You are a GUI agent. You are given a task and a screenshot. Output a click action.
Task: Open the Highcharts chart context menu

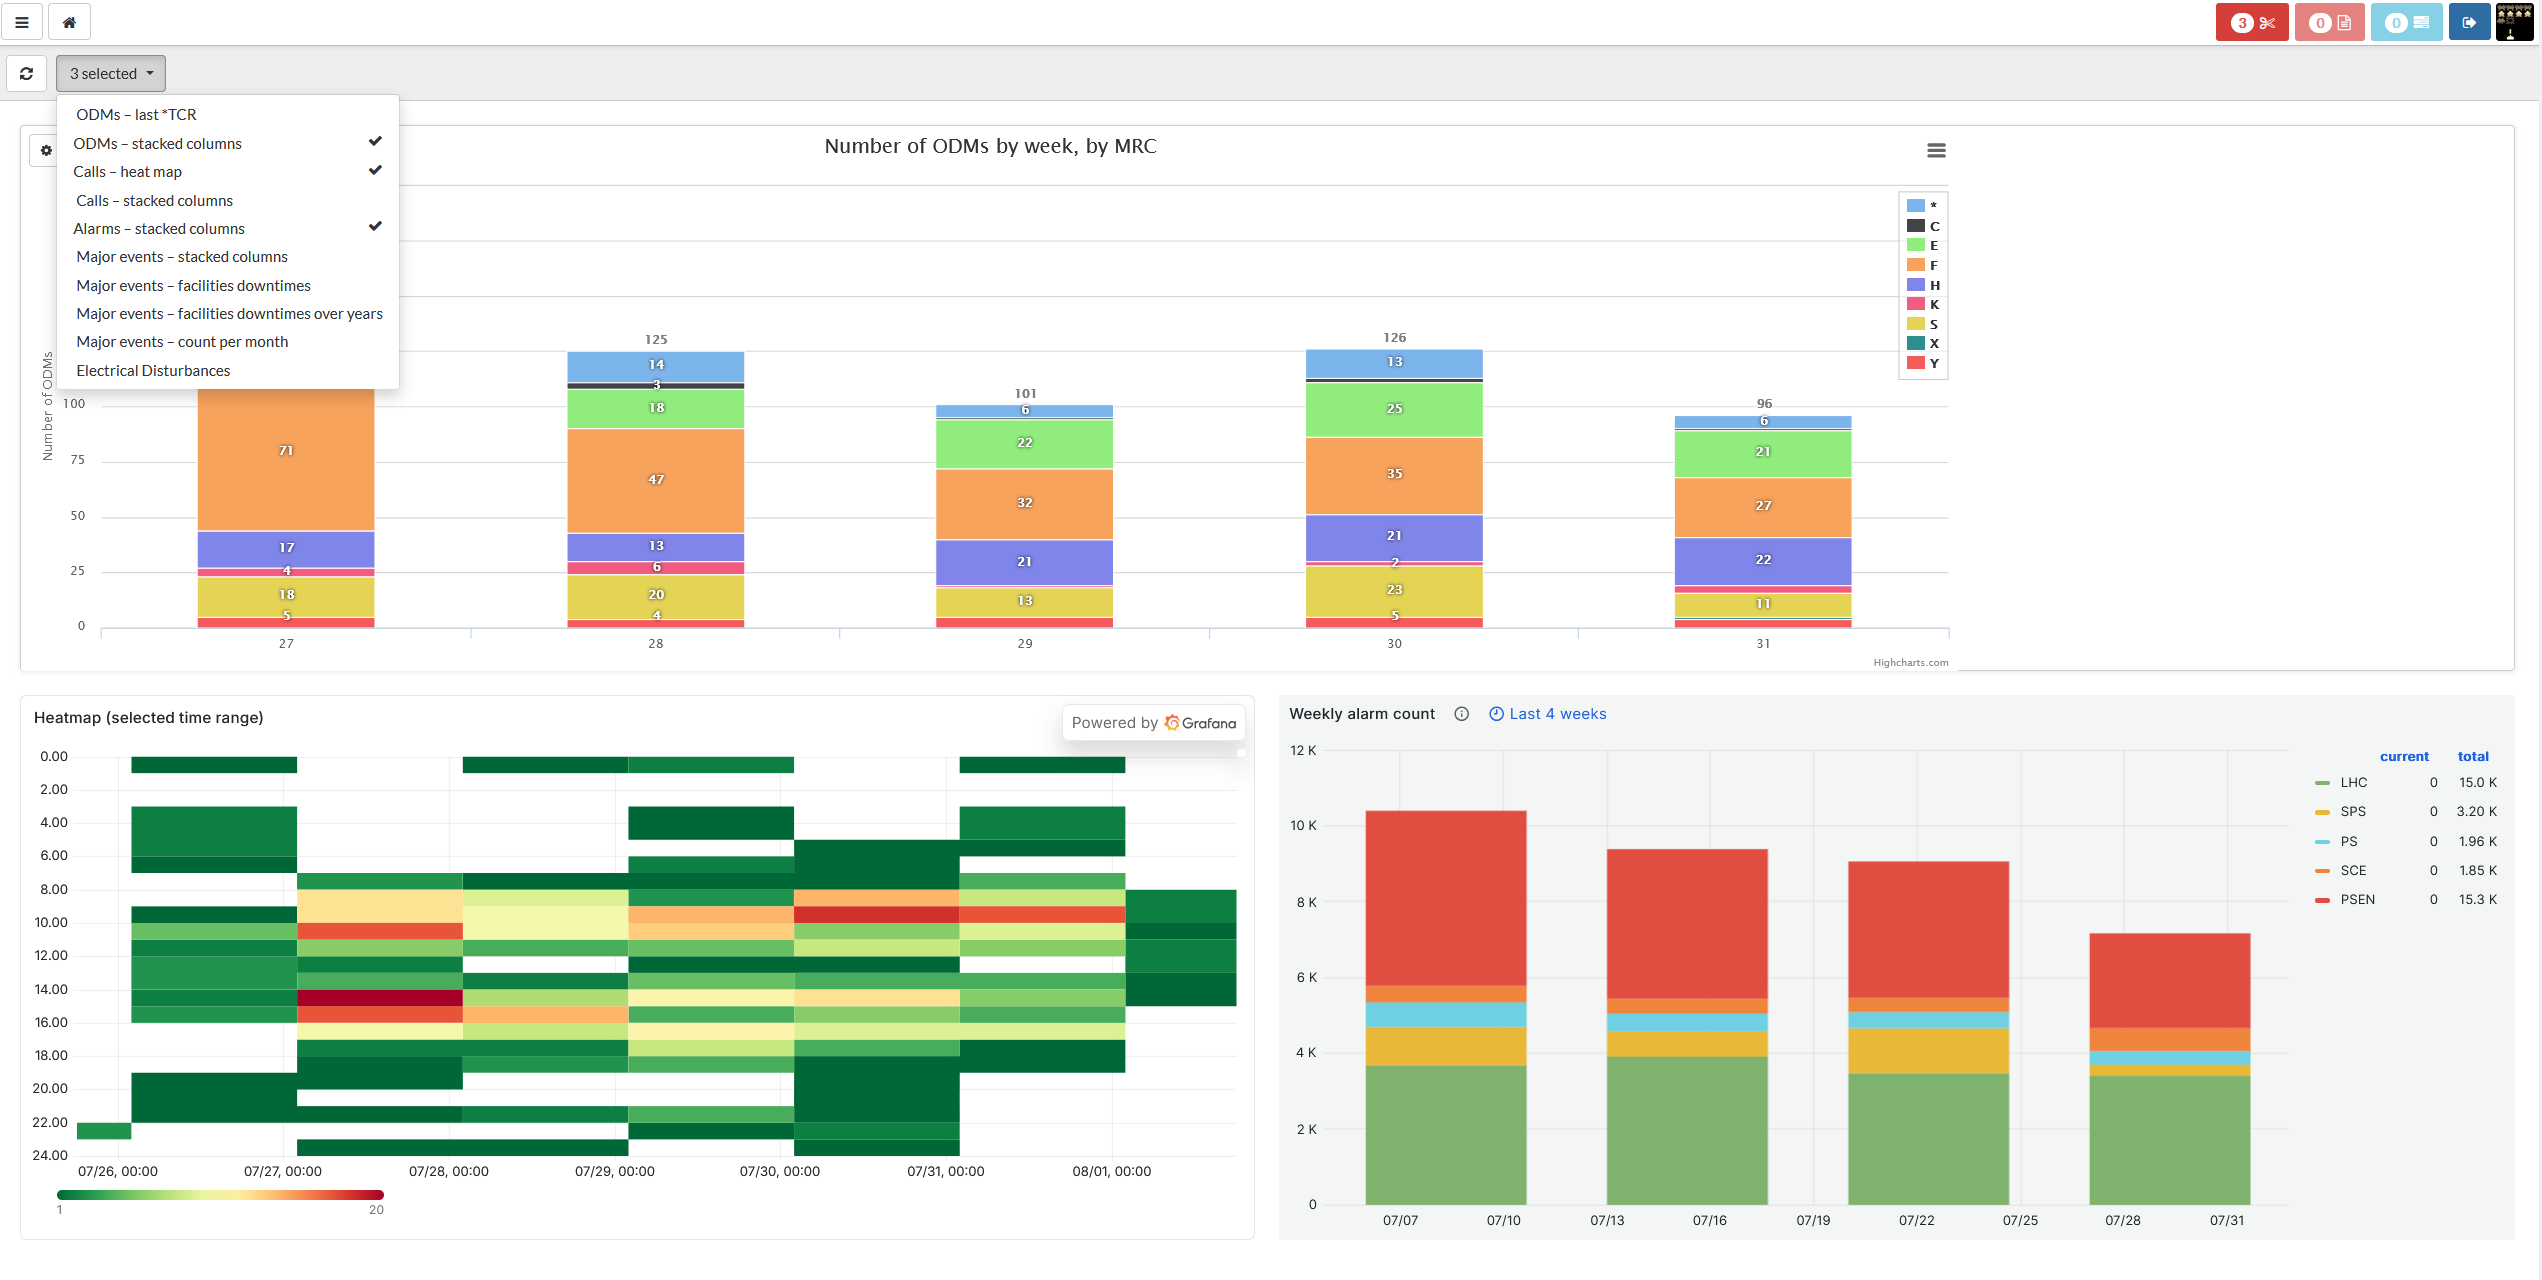pos(1936,150)
